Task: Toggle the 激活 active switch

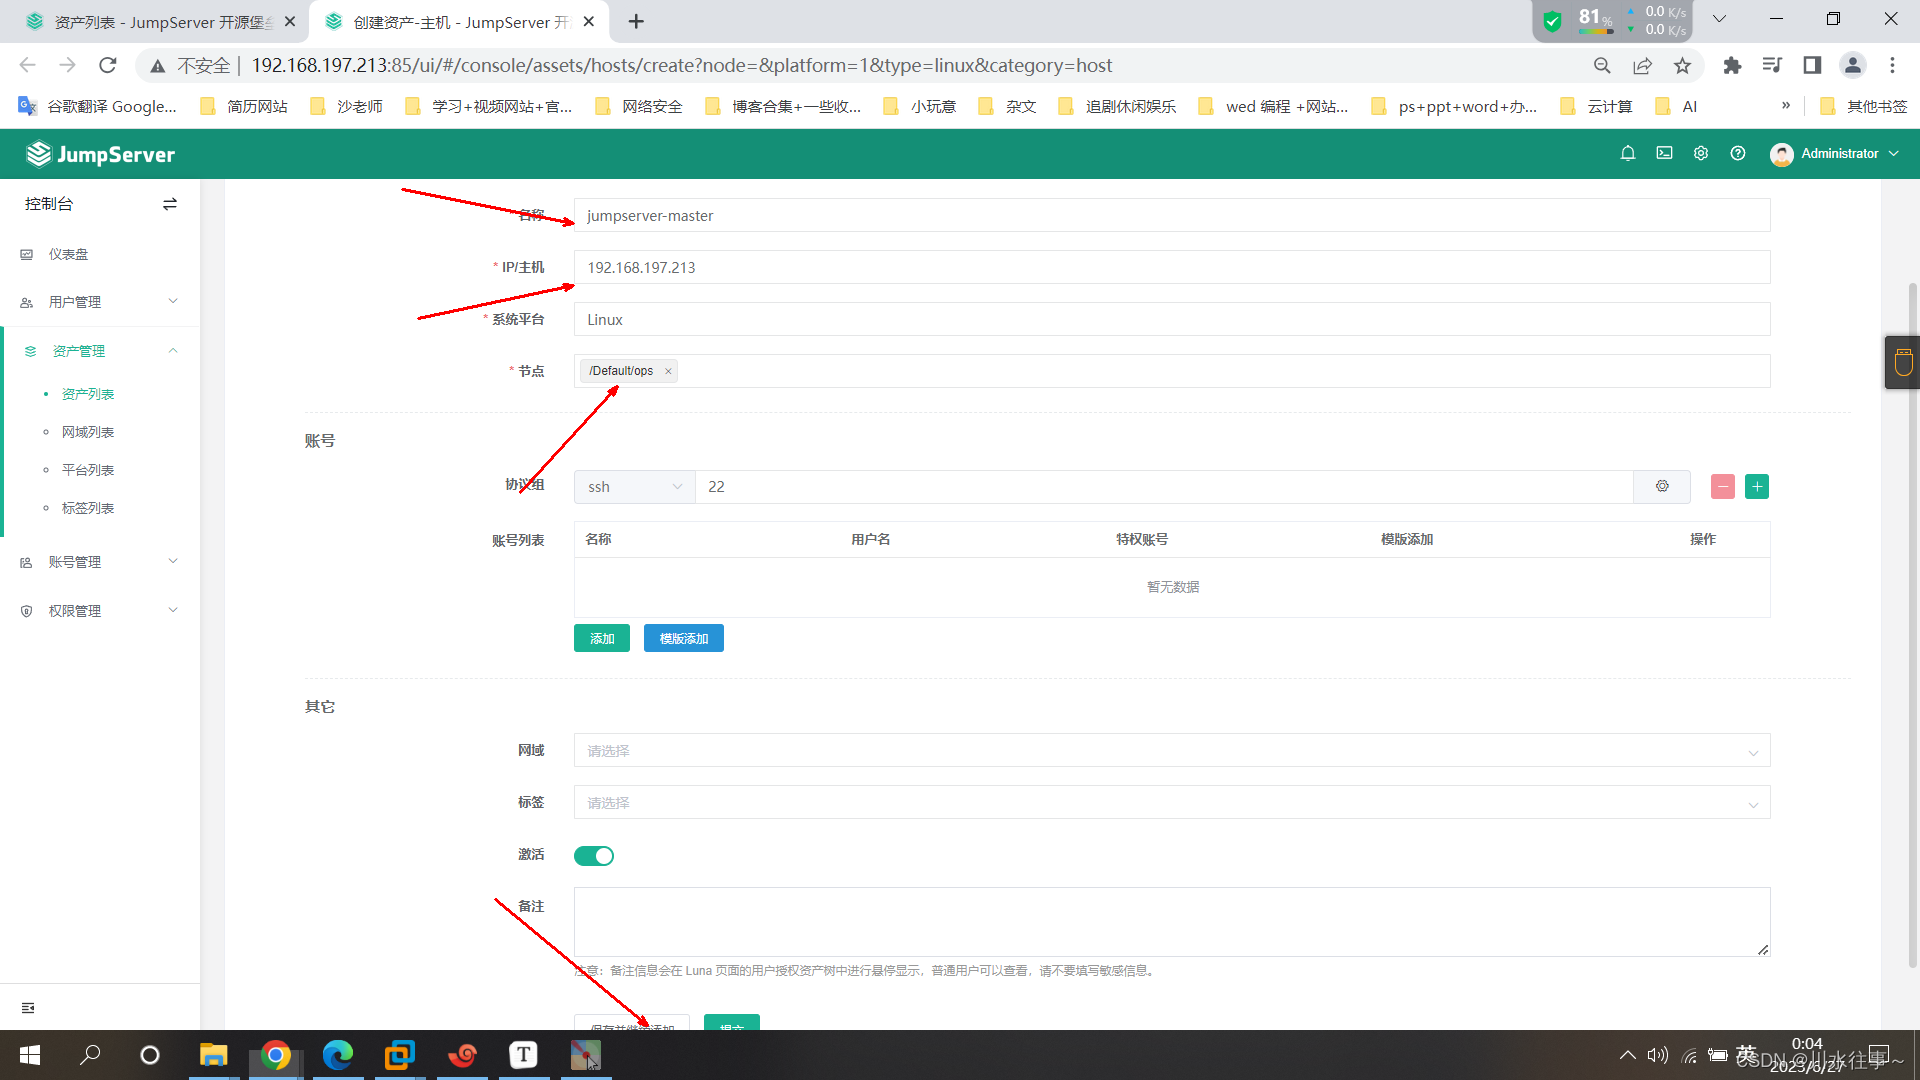Action: pyautogui.click(x=594, y=856)
